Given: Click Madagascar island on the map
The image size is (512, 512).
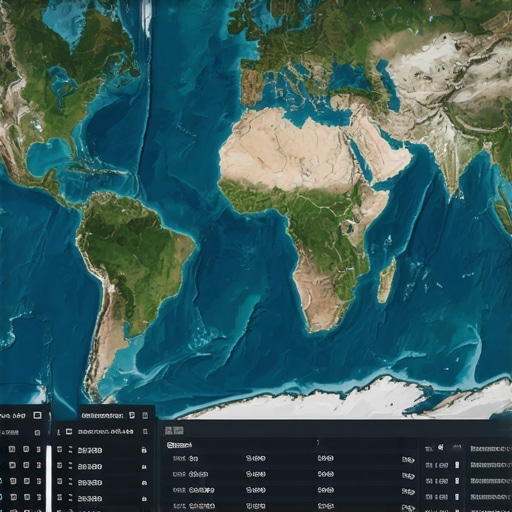Looking at the screenshot, I should [387, 280].
